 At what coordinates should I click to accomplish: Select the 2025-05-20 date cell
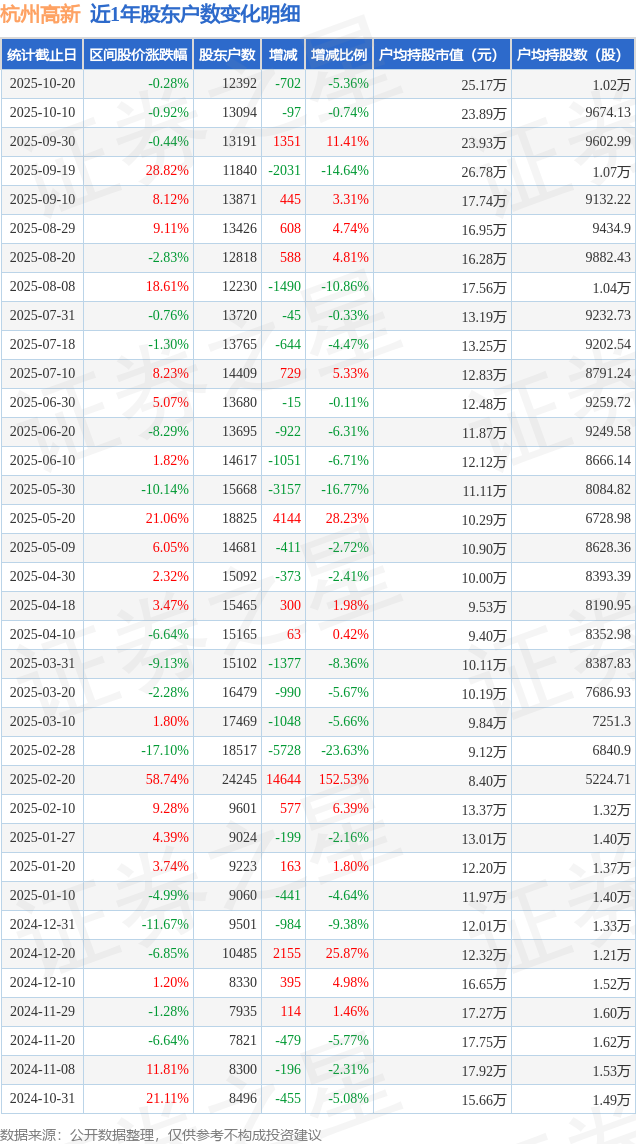click(x=42, y=519)
